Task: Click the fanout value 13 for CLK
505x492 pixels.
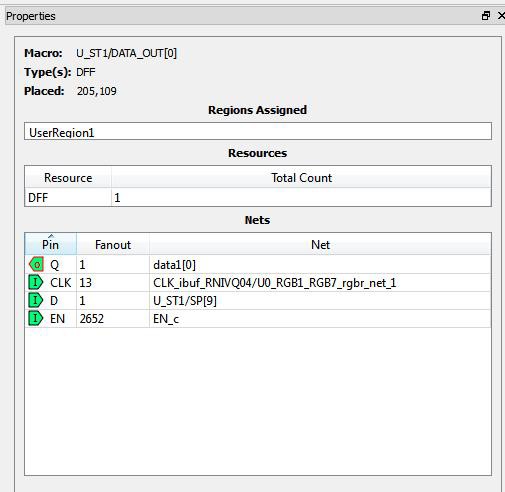Action: point(85,283)
